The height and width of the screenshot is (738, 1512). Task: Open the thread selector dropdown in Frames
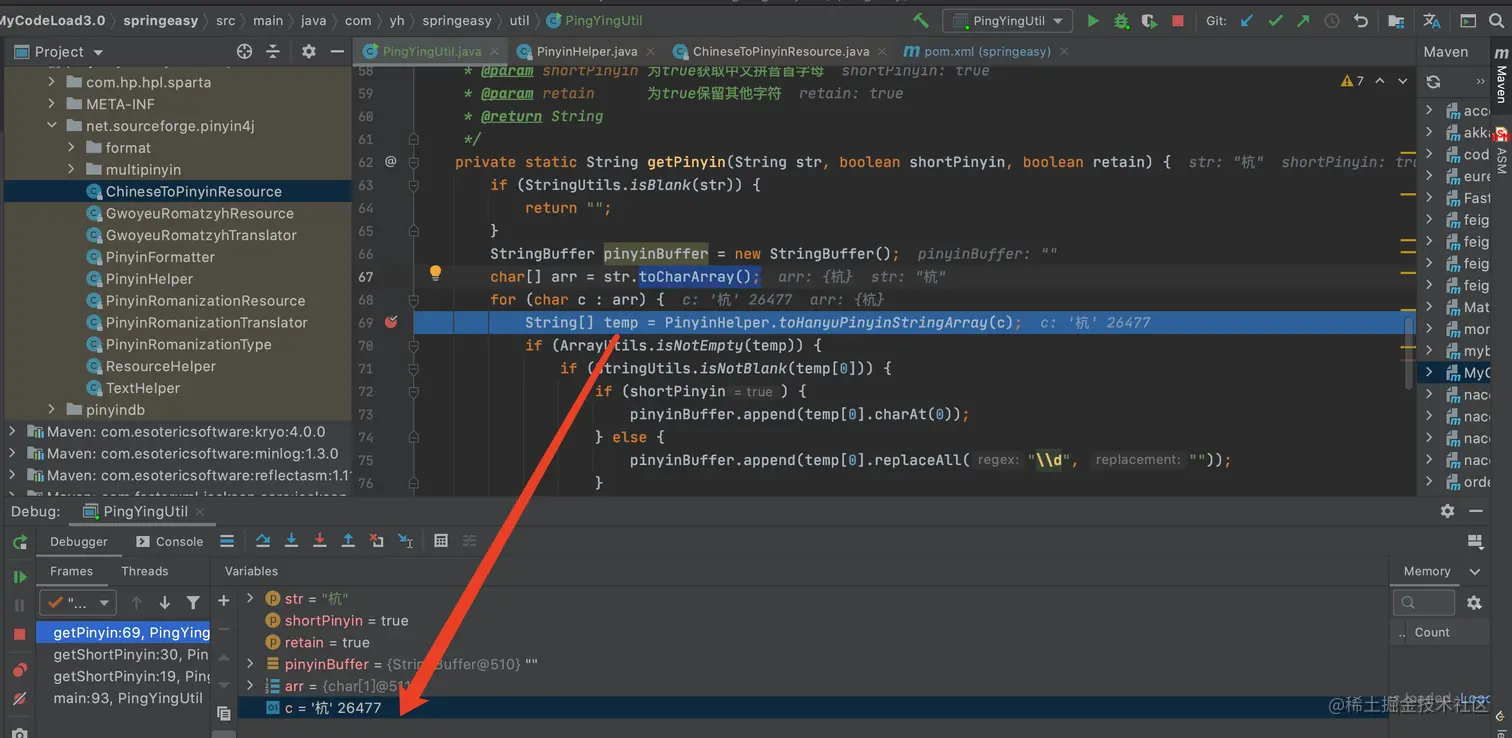(78, 603)
